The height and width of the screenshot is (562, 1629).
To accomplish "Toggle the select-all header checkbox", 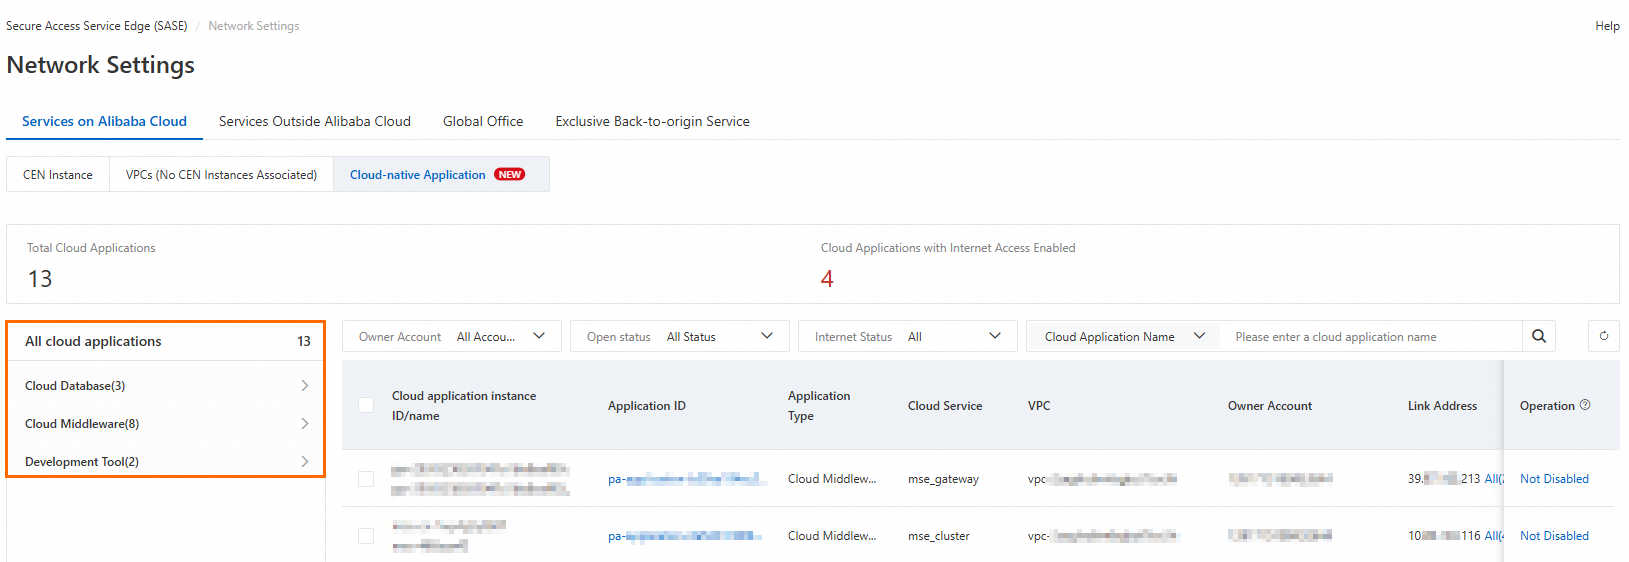I will tap(366, 405).
